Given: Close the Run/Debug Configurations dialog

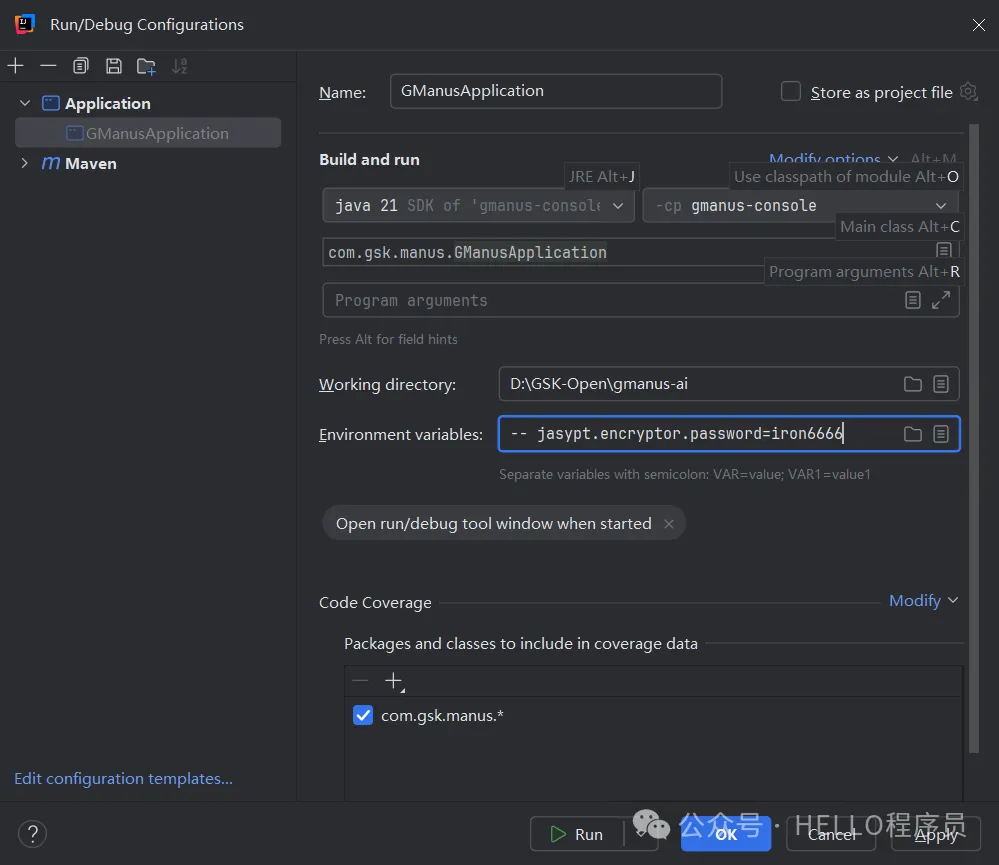Looking at the screenshot, I should click(979, 25).
